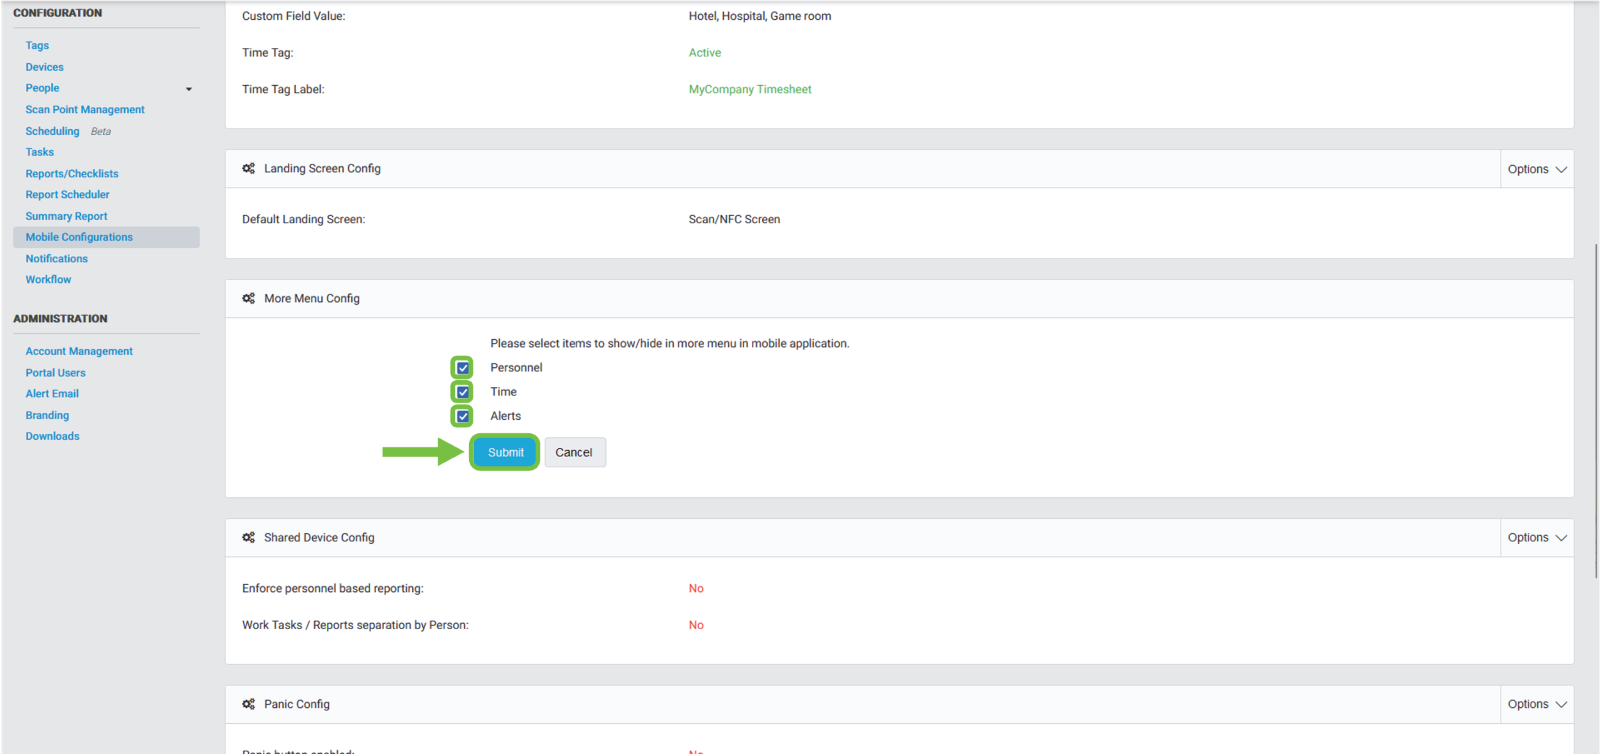Screen dimensions: 1600x754
Task: Open the Report Scheduler link
Action: pos(67,195)
